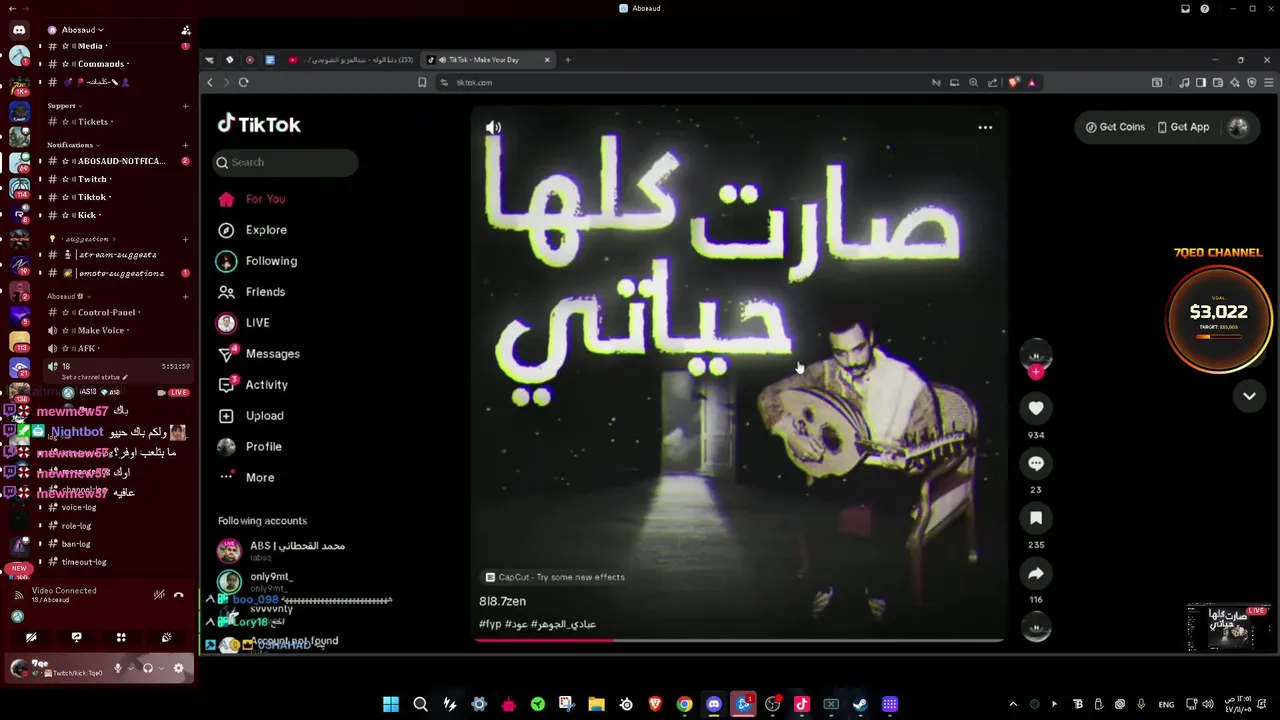Image resolution: width=1280 pixels, height=720 pixels.
Task: Open the ABS following account
Action: tap(282, 550)
